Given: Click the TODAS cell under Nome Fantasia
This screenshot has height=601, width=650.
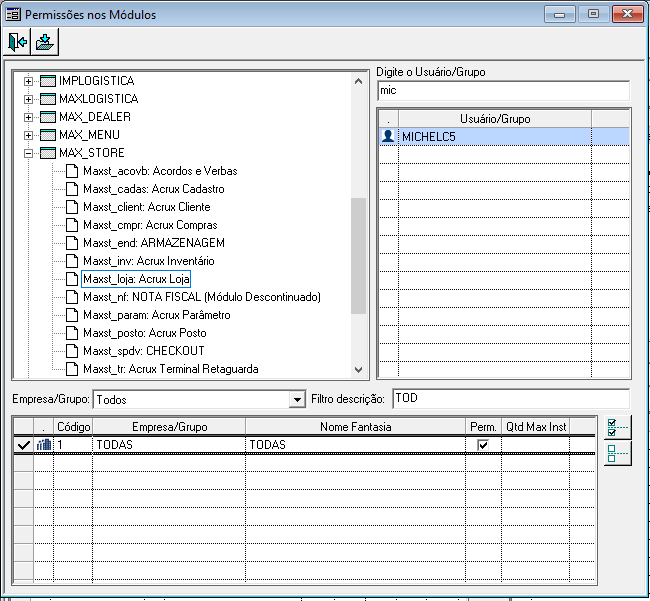Looking at the screenshot, I should coord(355,445).
